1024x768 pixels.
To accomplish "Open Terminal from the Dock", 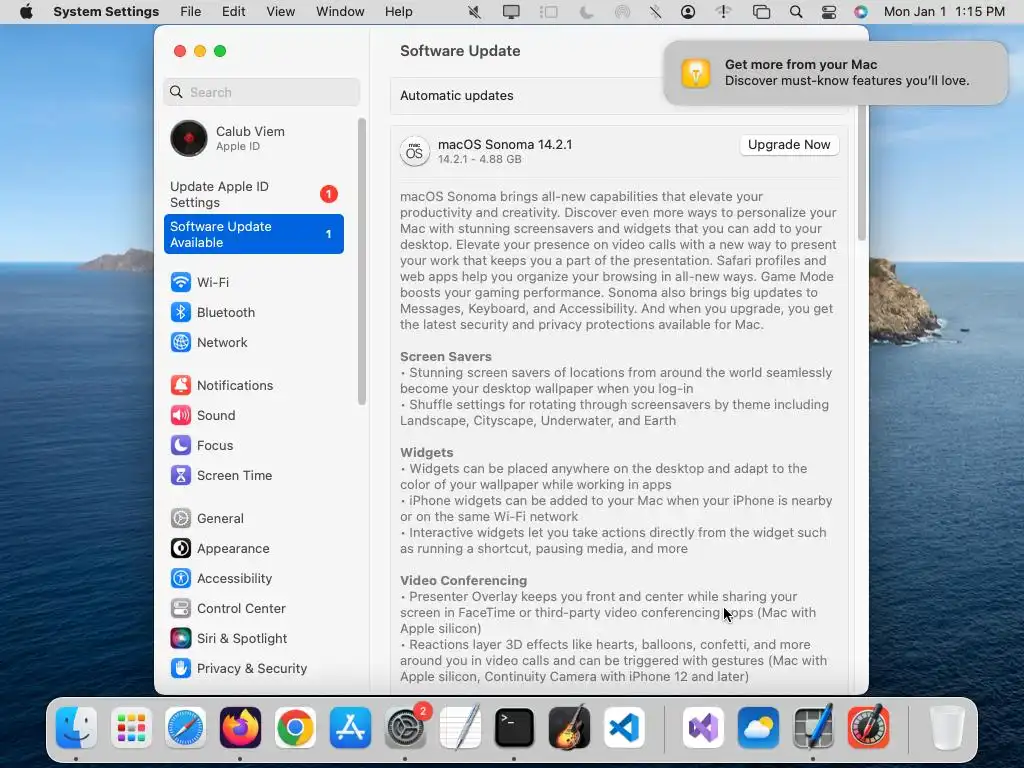I will [515, 728].
